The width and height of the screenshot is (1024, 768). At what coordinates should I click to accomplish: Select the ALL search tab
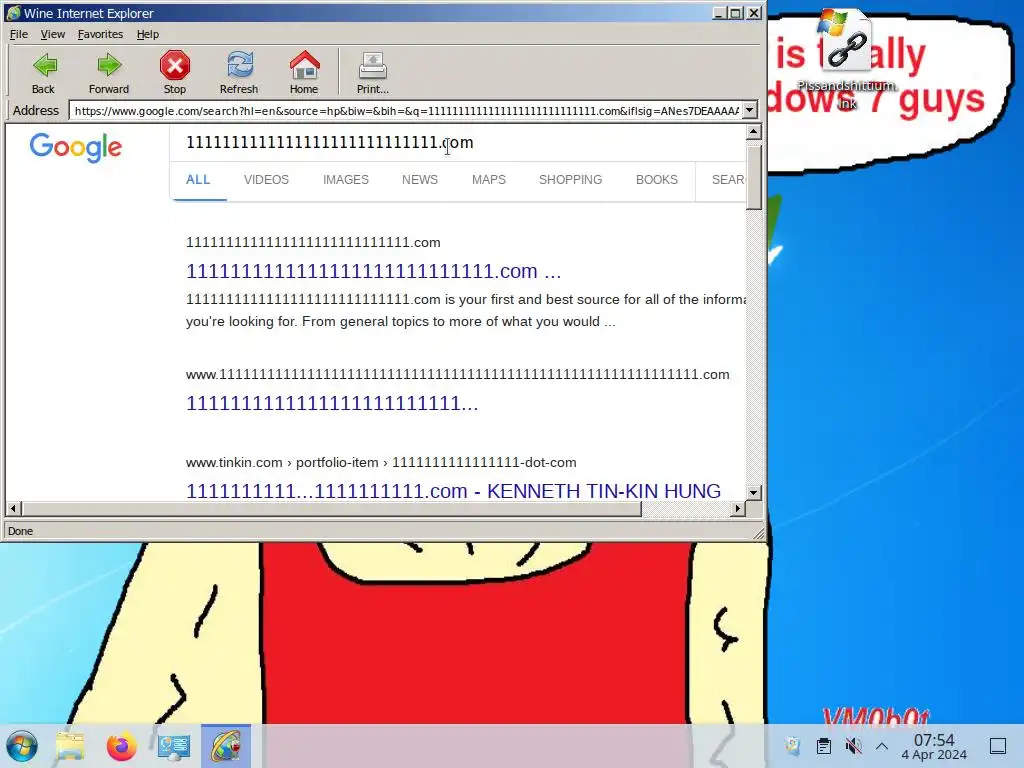coord(198,180)
